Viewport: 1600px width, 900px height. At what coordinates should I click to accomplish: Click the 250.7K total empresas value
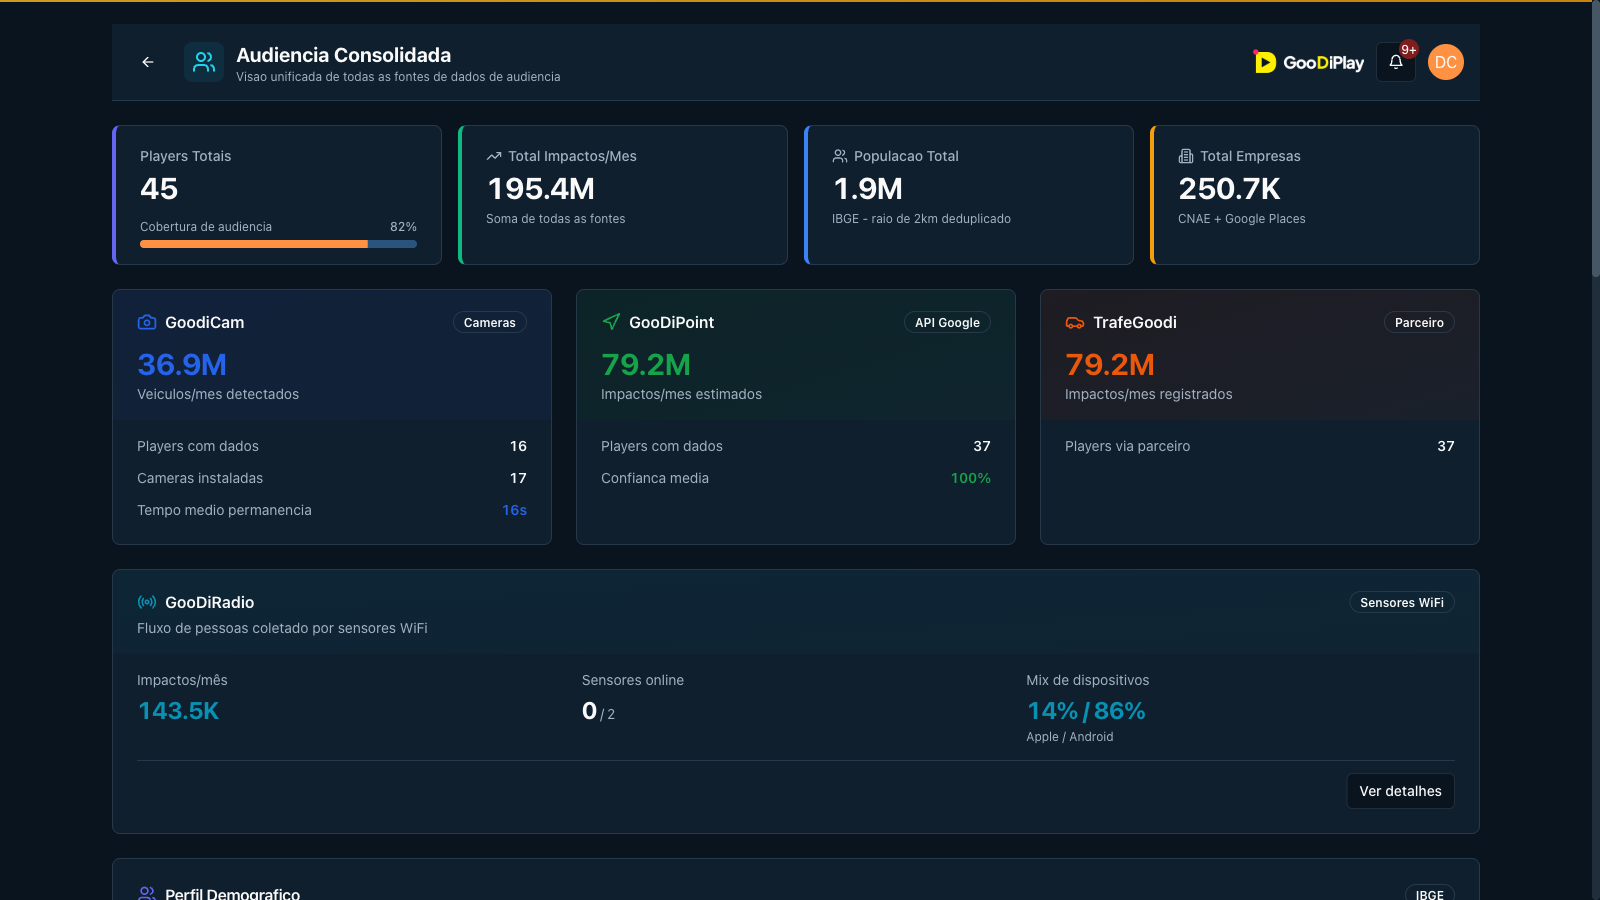[1229, 189]
